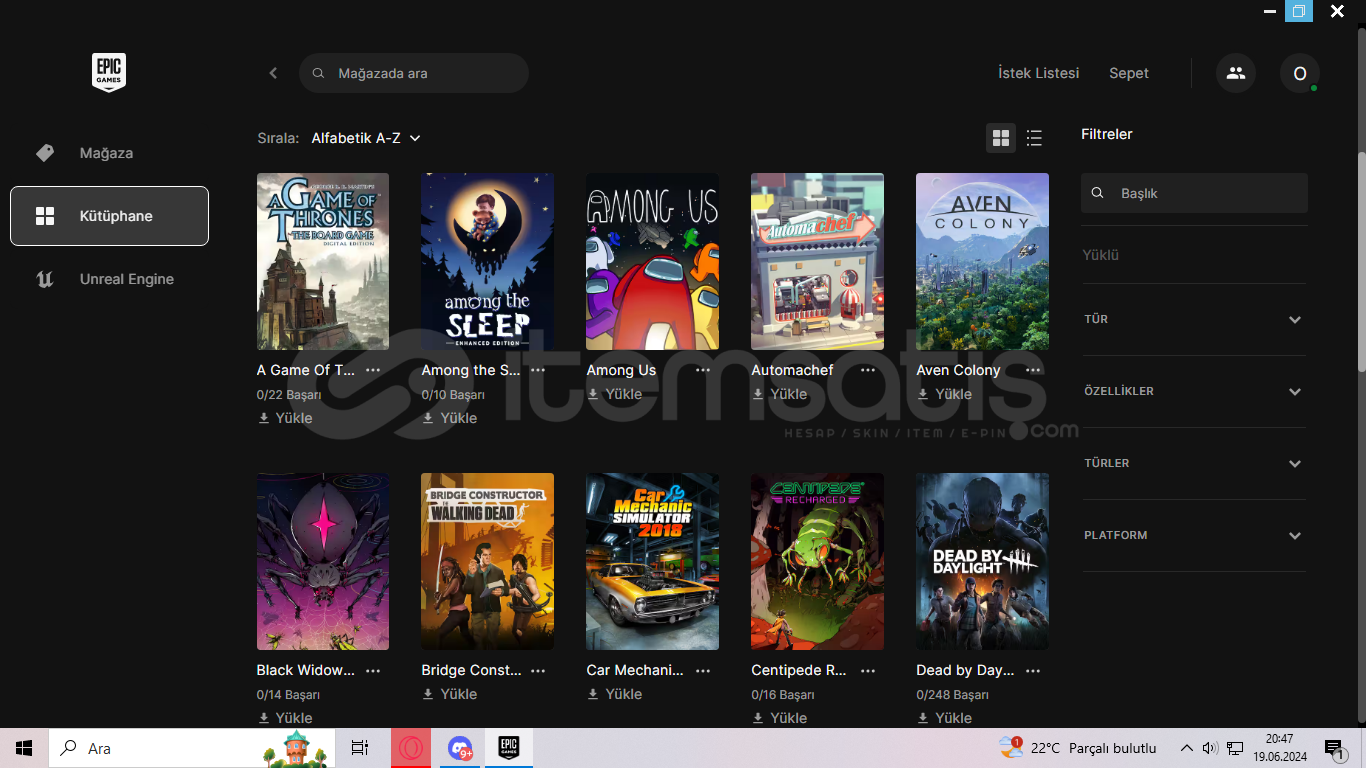Open the three-dot menu for Dead by Daylight
This screenshot has height=768, width=1366.
tap(1033, 670)
